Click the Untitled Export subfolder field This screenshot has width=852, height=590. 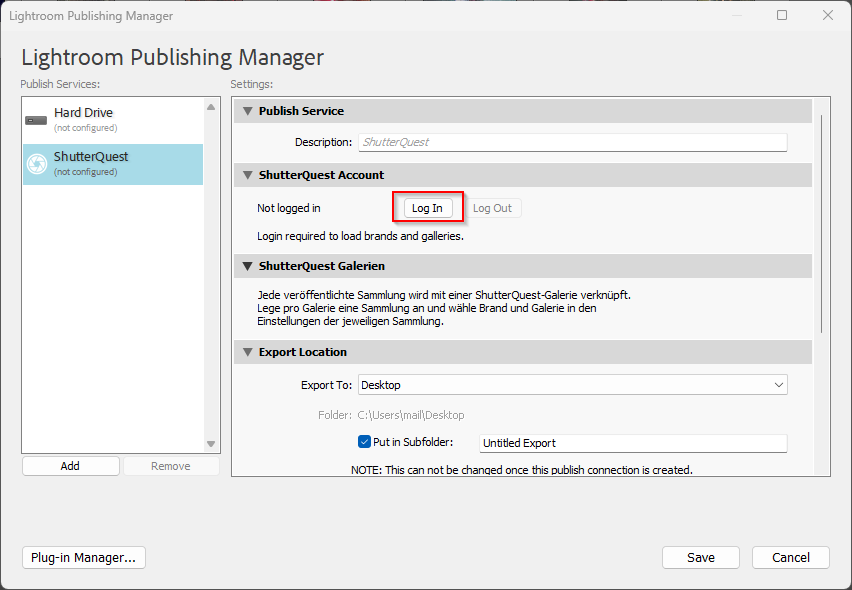pos(633,443)
